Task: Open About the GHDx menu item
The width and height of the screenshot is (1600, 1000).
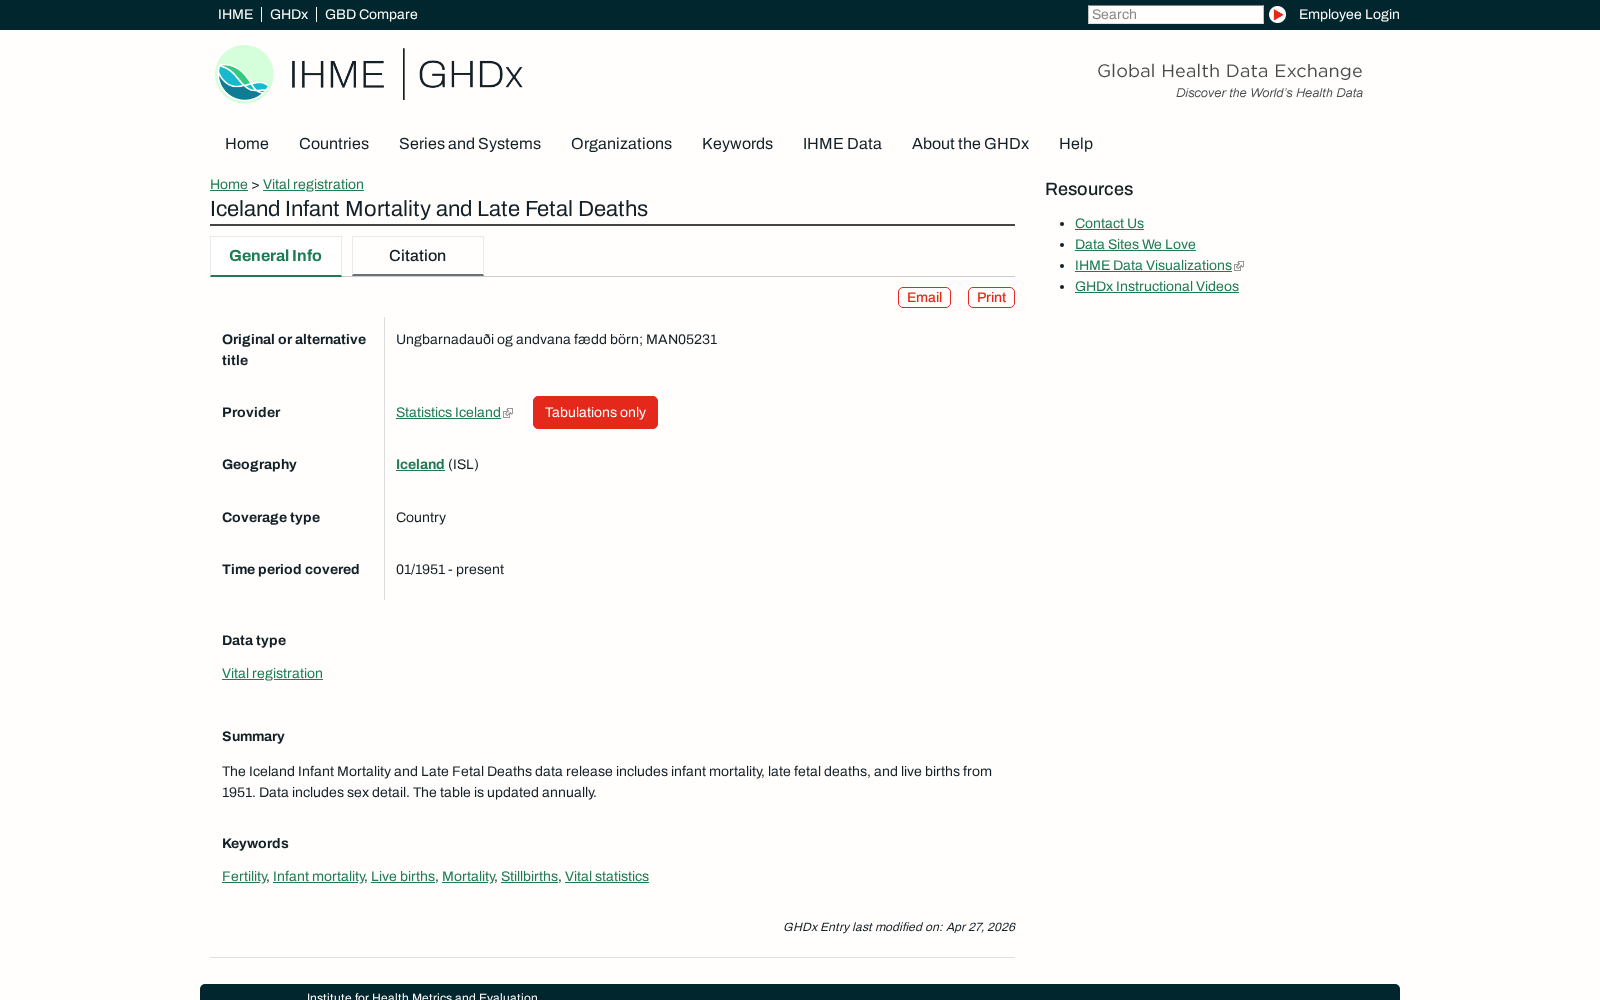Action: (970, 144)
